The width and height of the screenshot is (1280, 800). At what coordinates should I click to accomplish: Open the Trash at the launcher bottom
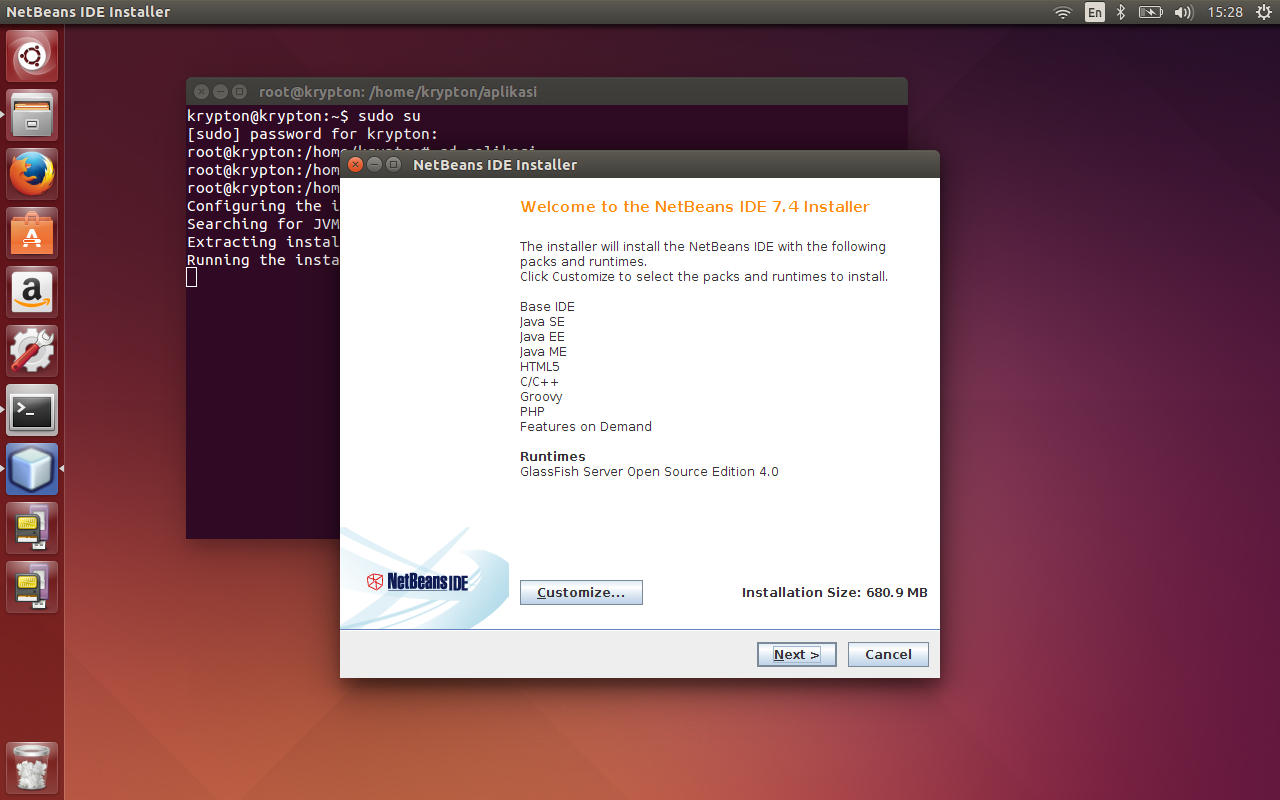tap(31, 766)
